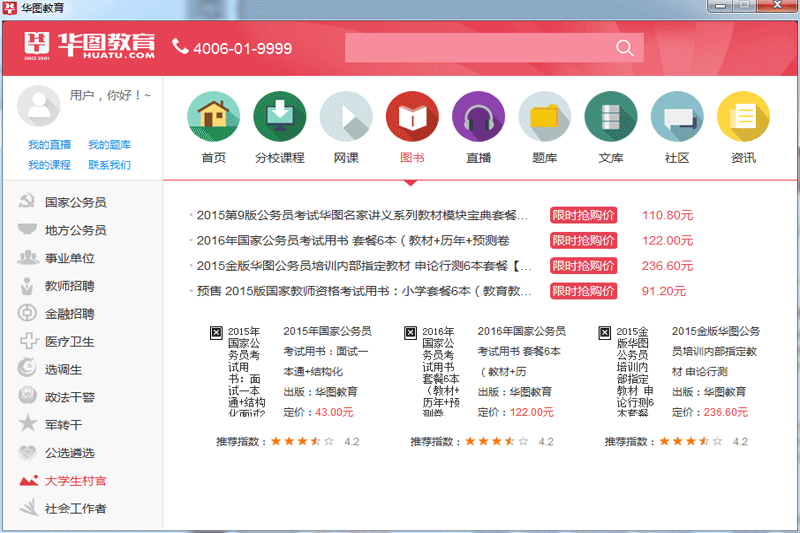The width and height of the screenshot is (800, 533).
Task: Click title 2016年国家公务员 考试用书 套餐6本 card
Action: 521,351
